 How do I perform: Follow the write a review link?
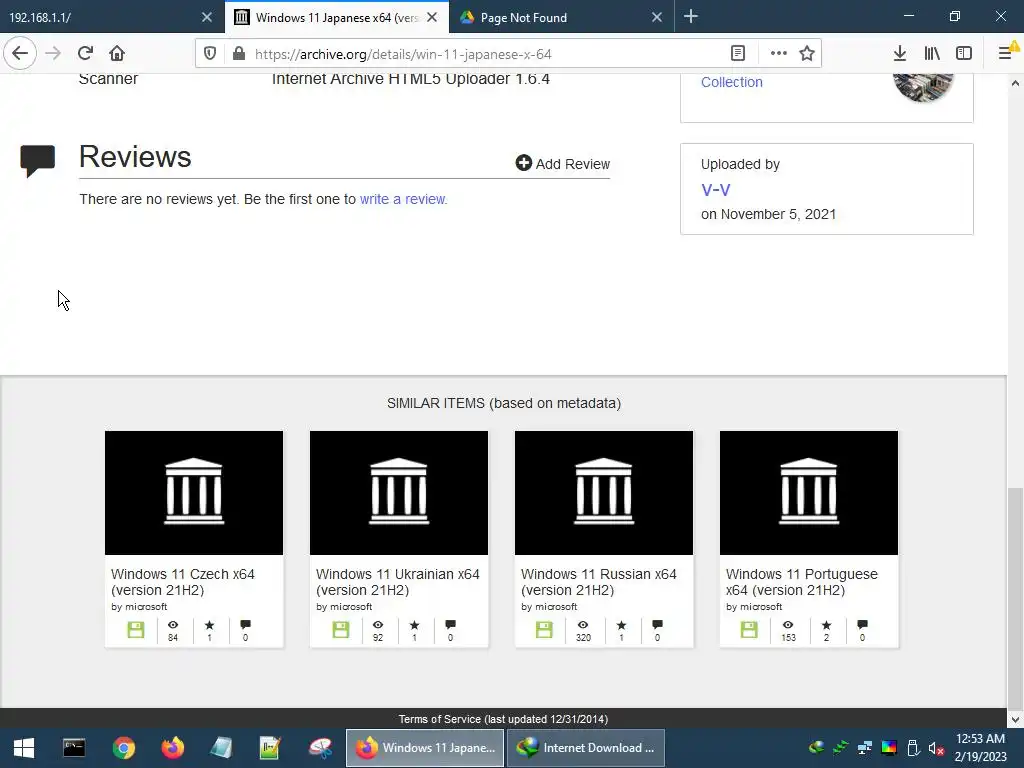[x=404, y=199]
